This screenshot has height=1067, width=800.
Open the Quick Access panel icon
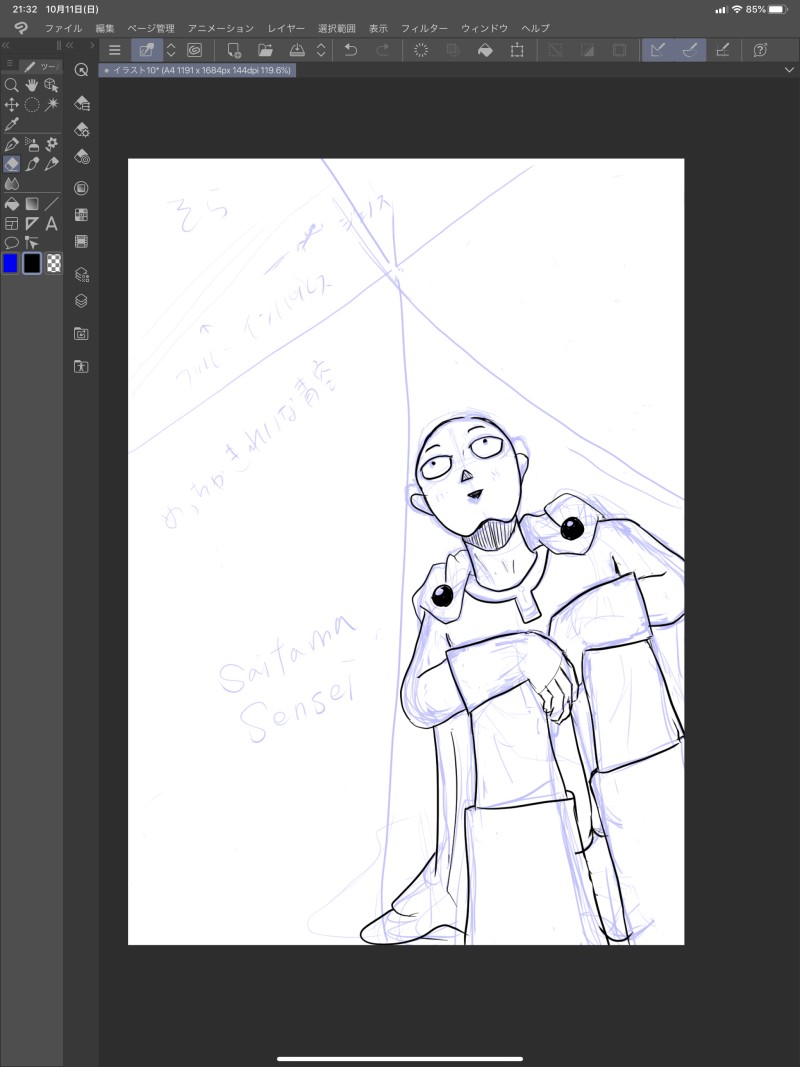coord(81,70)
